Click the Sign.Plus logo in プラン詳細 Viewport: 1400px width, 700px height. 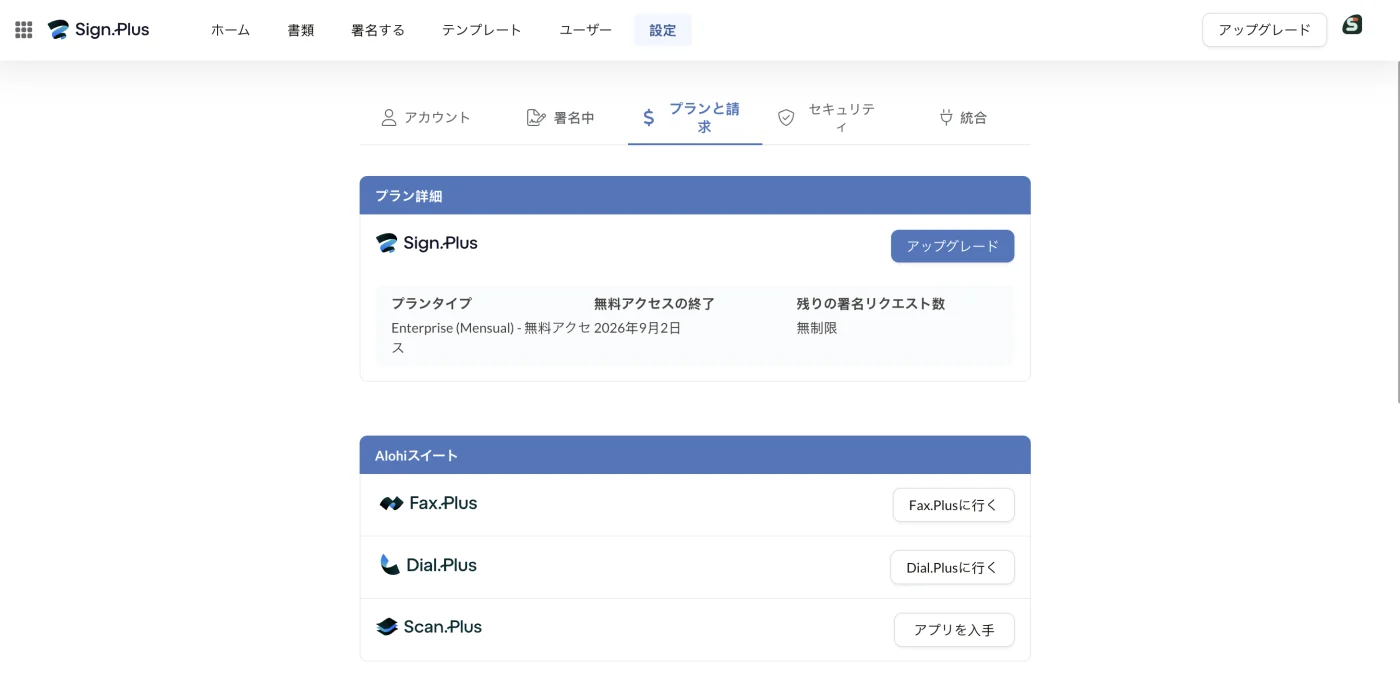[427, 243]
